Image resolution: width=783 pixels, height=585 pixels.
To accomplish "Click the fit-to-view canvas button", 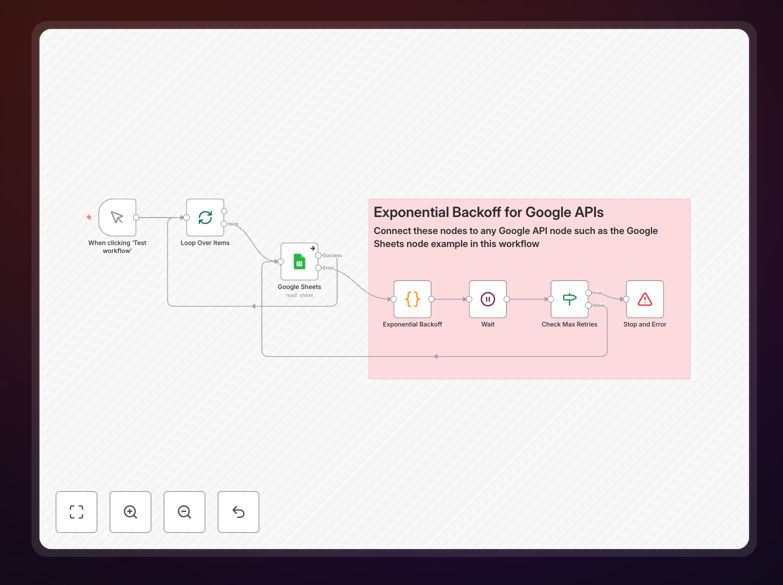I will 76,512.
